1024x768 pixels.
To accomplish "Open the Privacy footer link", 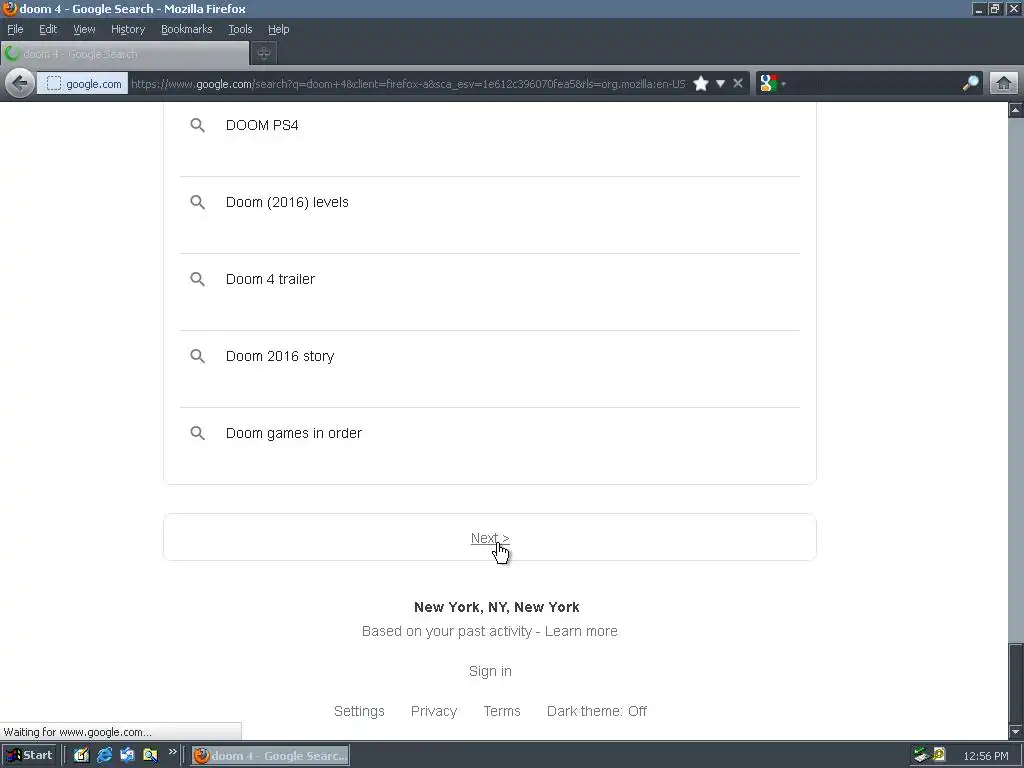I will coord(434,711).
